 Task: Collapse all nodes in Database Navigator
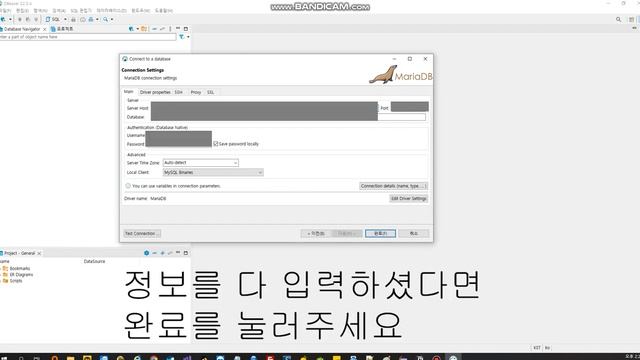(x=154, y=29)
